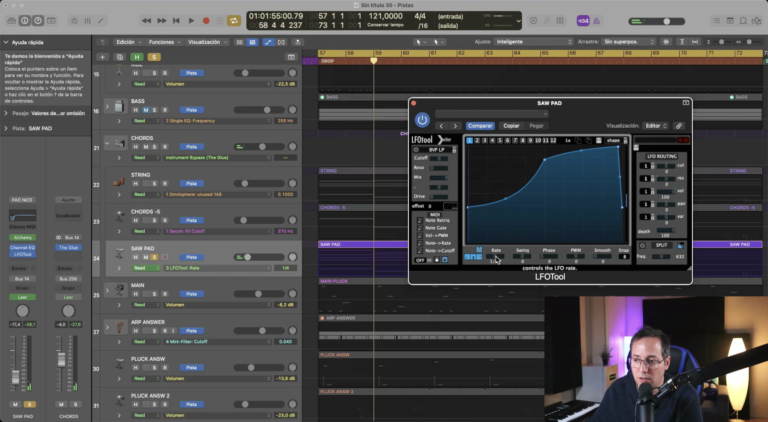
Task: Enable the Note Gate checkbox
Action: pyautogui.click(x=420, y=228)
